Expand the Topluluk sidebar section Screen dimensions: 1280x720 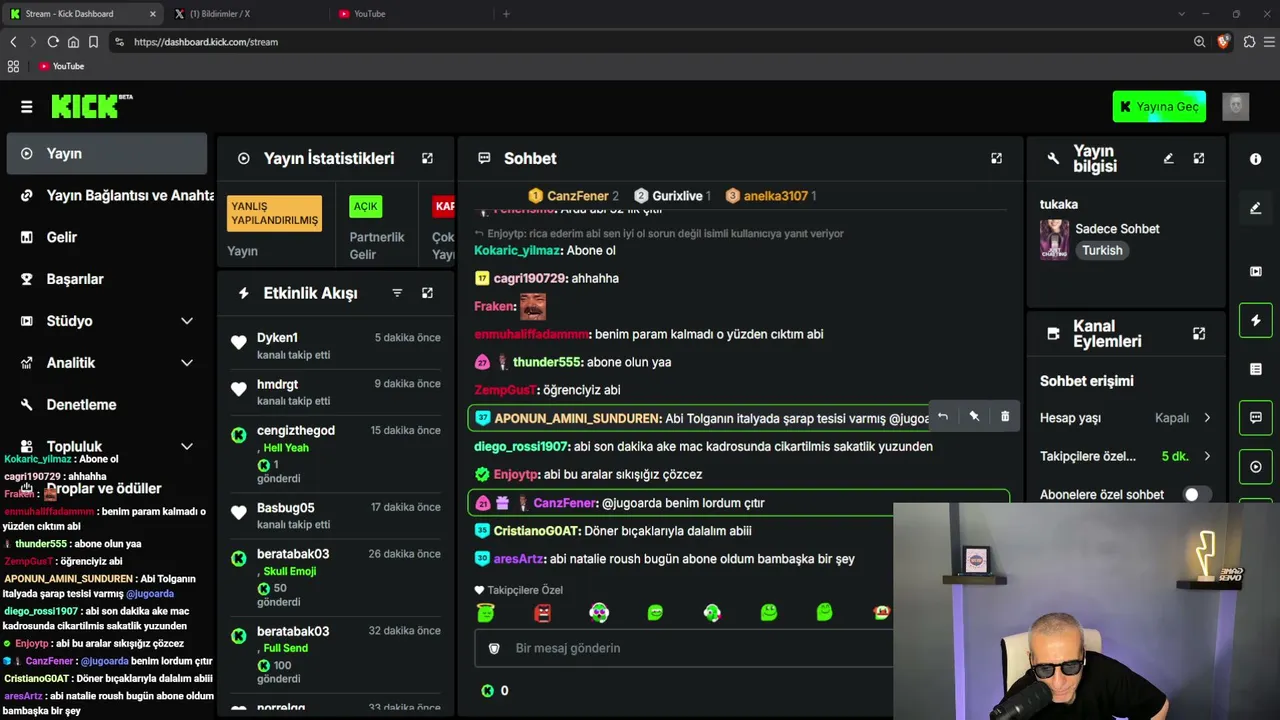tap(187, 447)
